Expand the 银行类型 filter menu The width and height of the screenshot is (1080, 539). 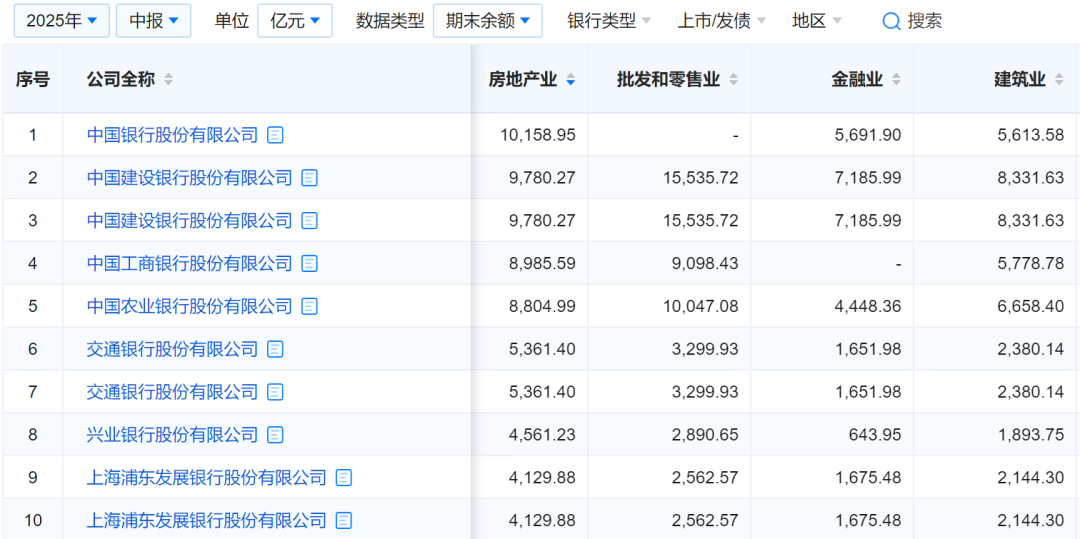point(609,21)
